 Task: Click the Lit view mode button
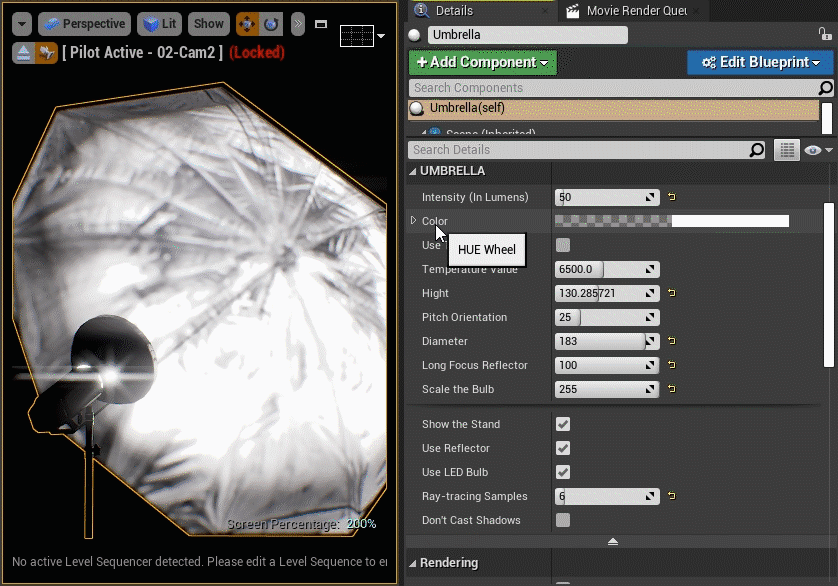coord(160,24)
